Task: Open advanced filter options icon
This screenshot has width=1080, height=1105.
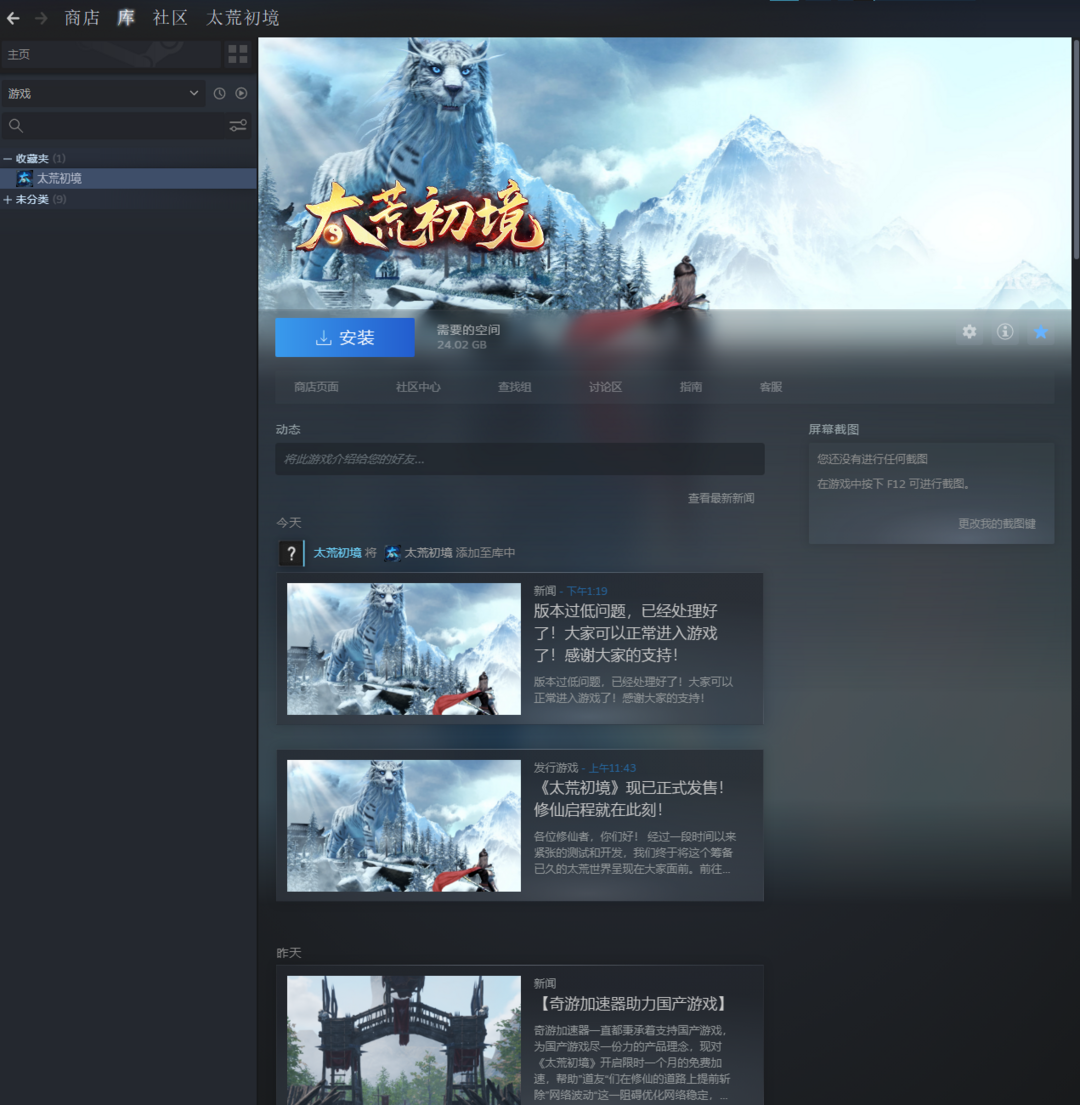Action: pos(238,125)
